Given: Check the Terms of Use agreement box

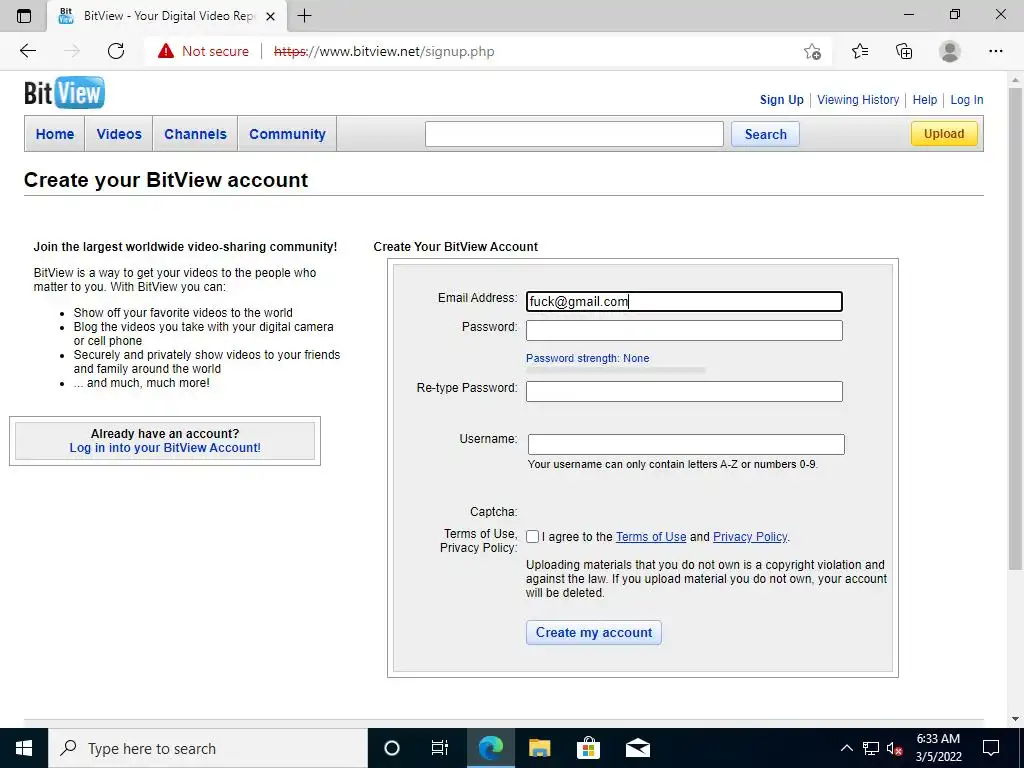Looking at the screenshot, I should 532,537.
